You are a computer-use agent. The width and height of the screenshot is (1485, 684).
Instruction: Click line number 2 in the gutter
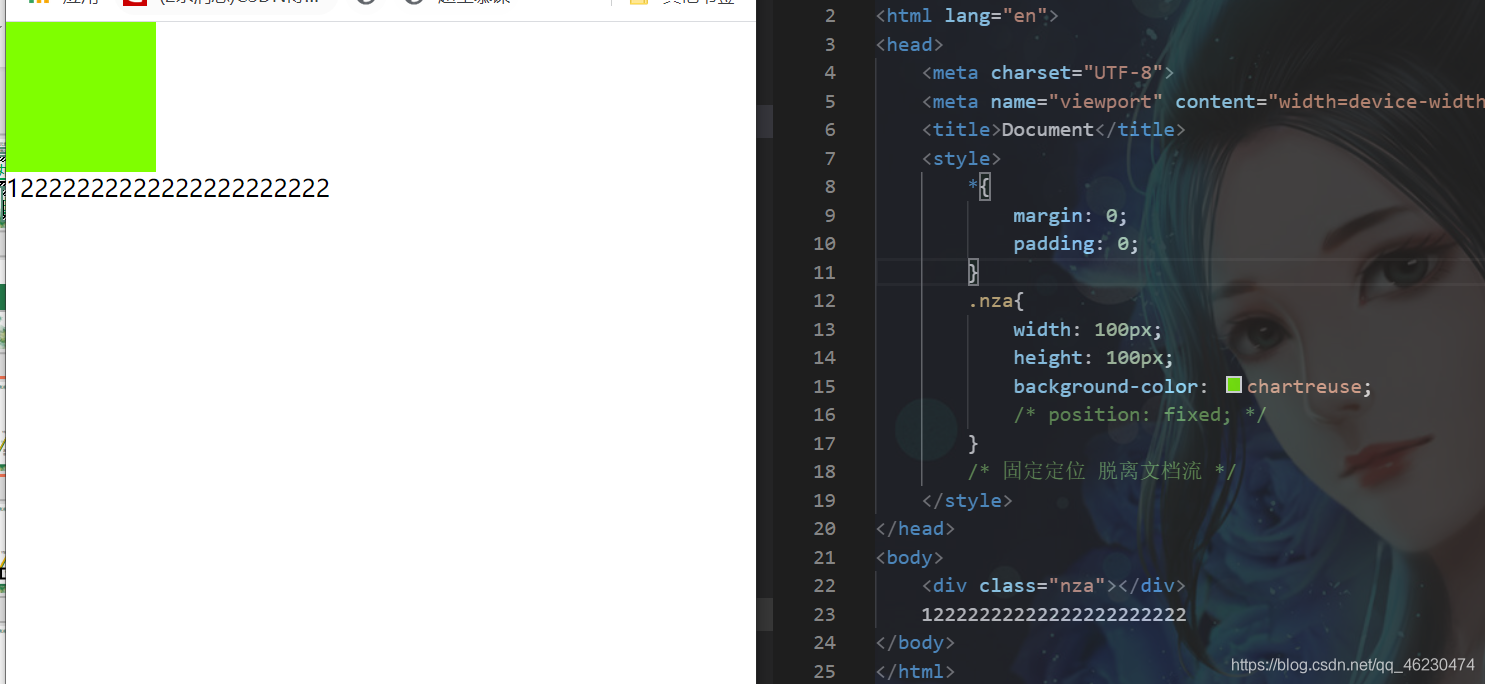point(830,16)
